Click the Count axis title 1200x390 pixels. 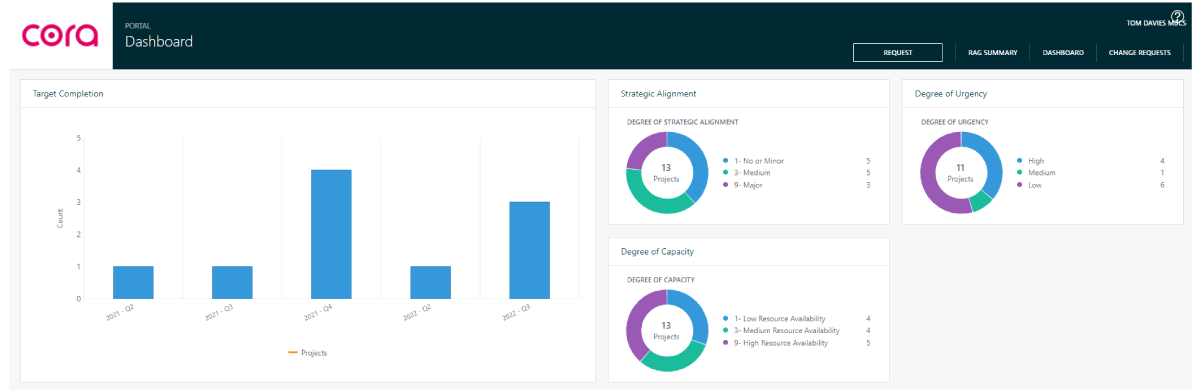coord(60,218)
